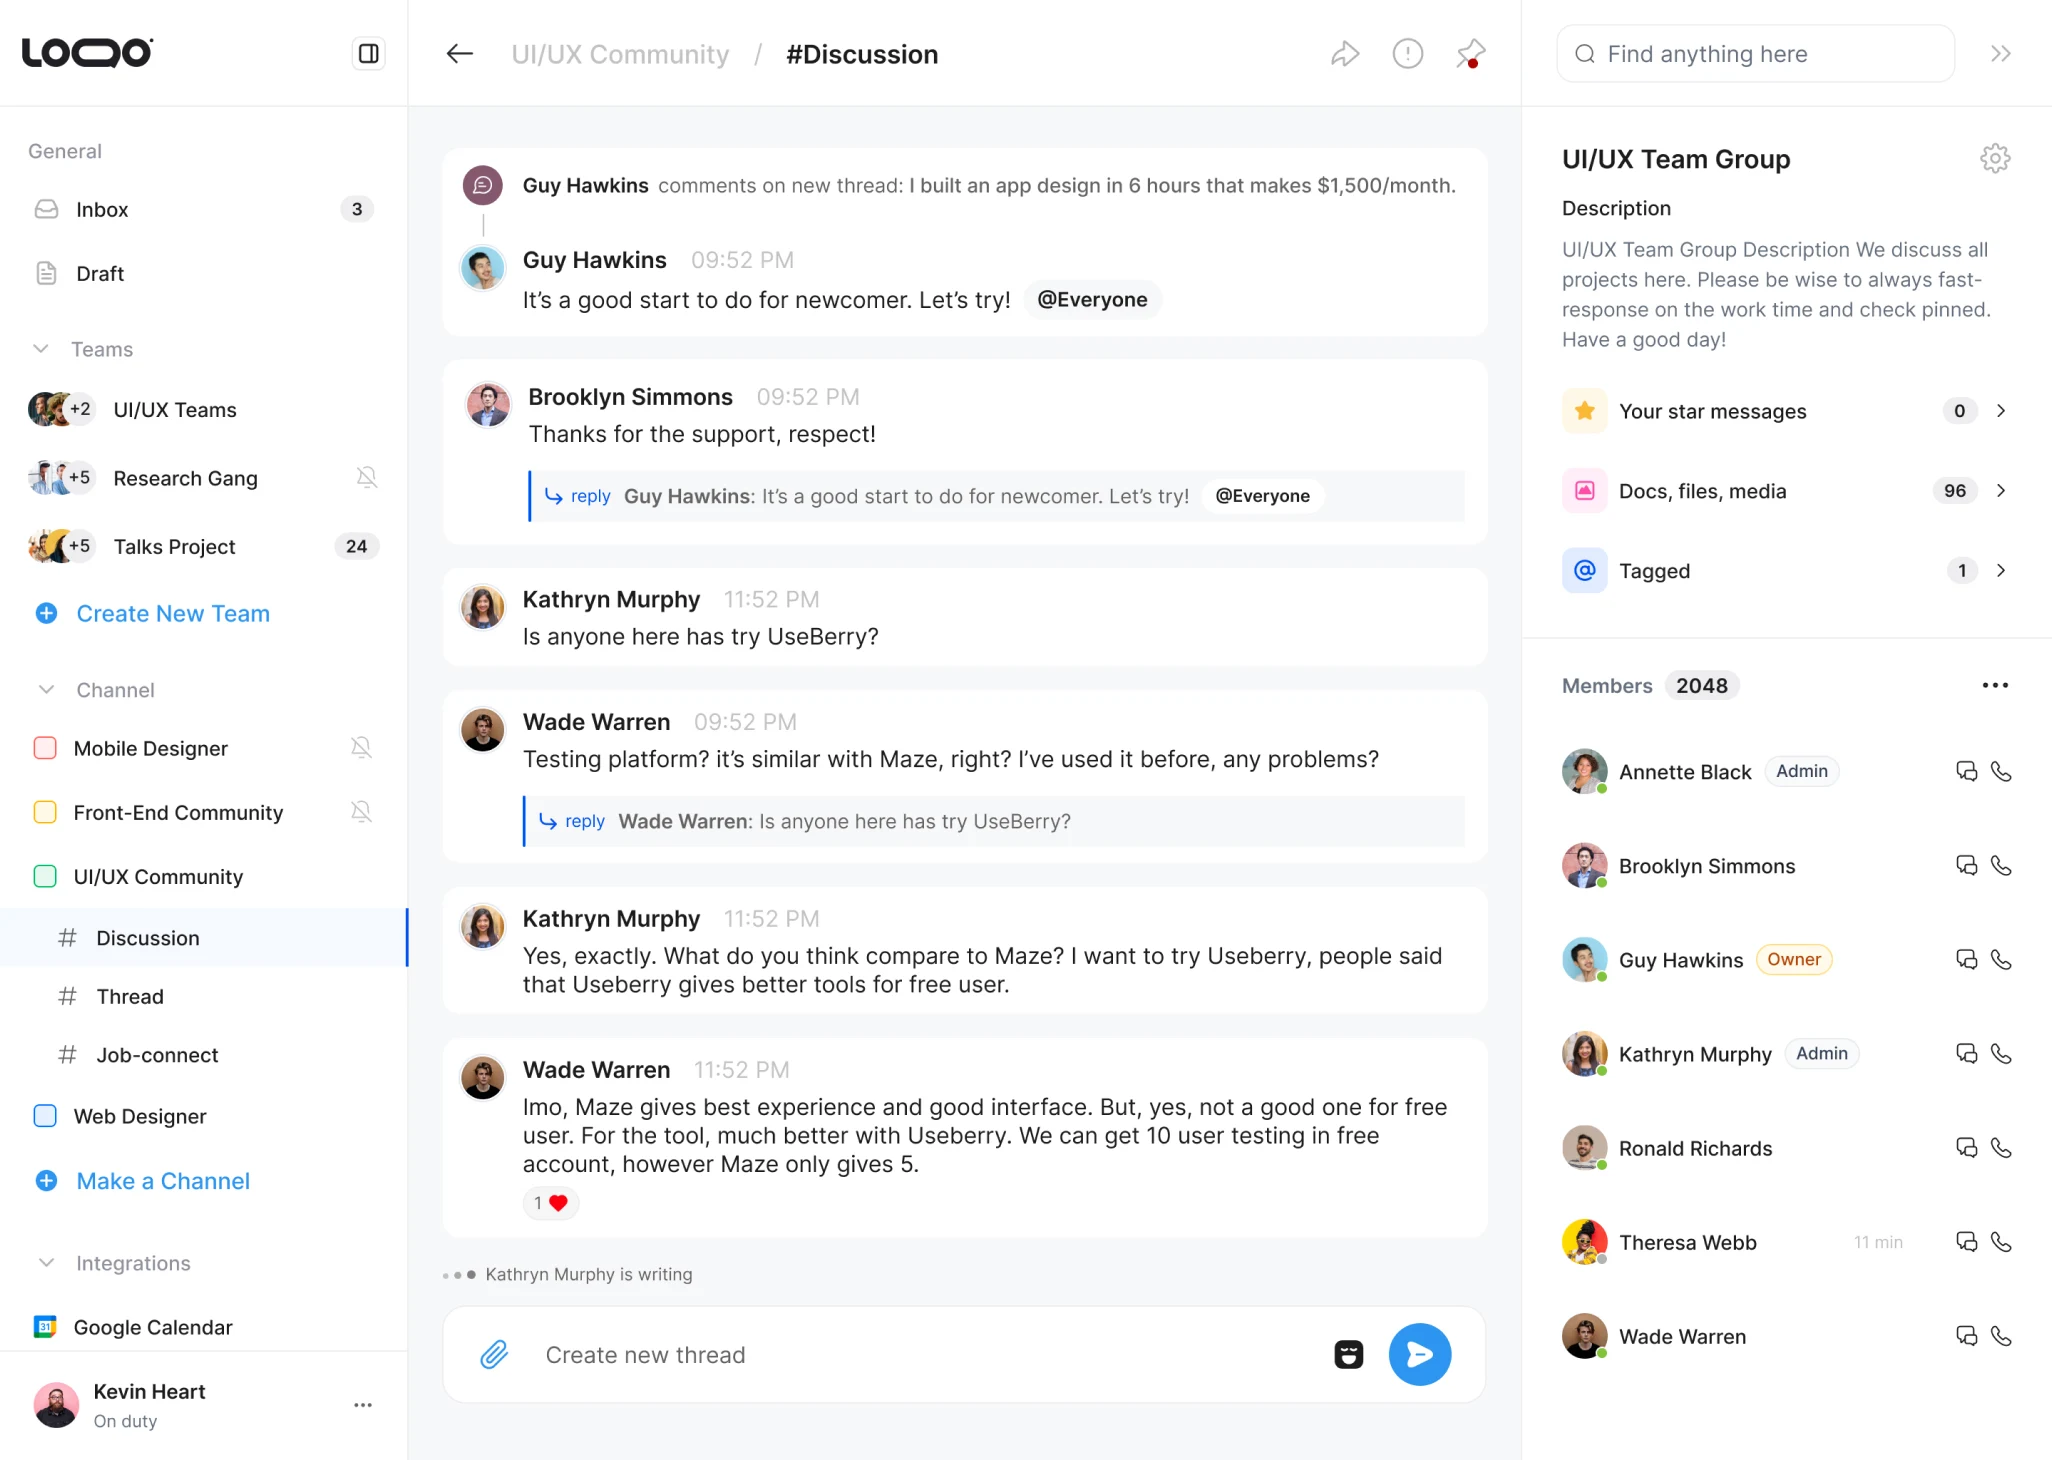Open the Thread channel item
The image size is (2052, 1460).
pyautogui.click(x=130, y=996)
